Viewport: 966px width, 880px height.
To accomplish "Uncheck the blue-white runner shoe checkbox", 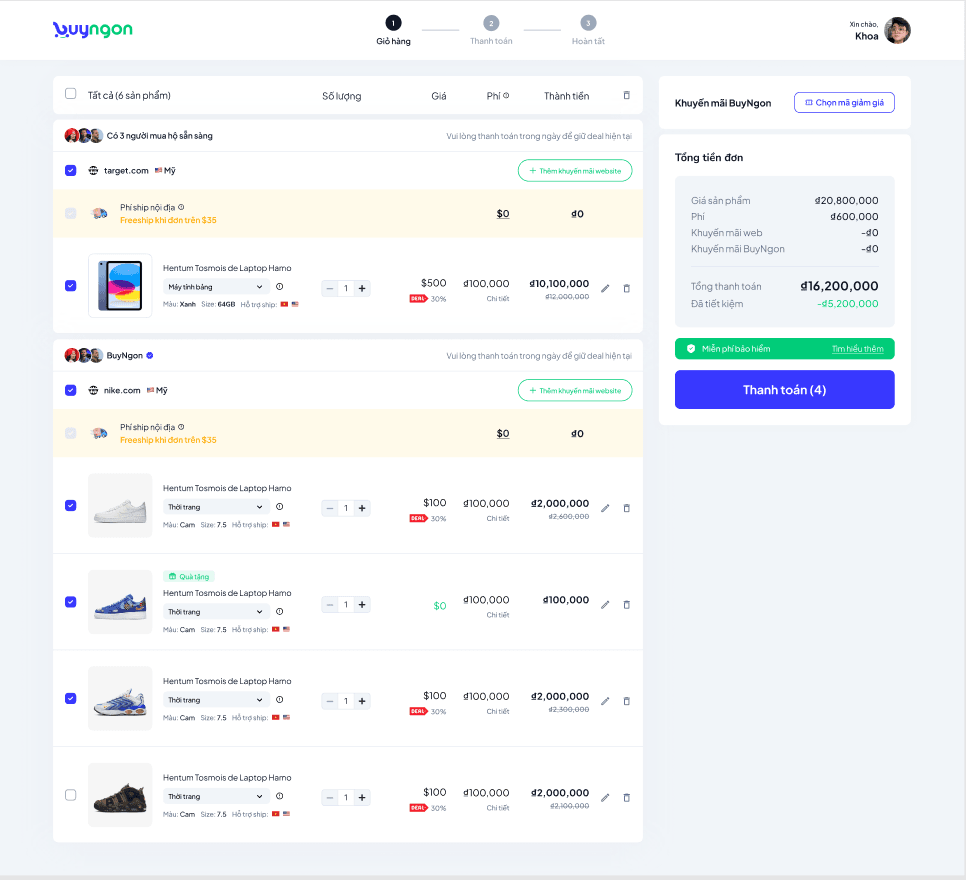I will pyautogui.click(x=71, y=698).
